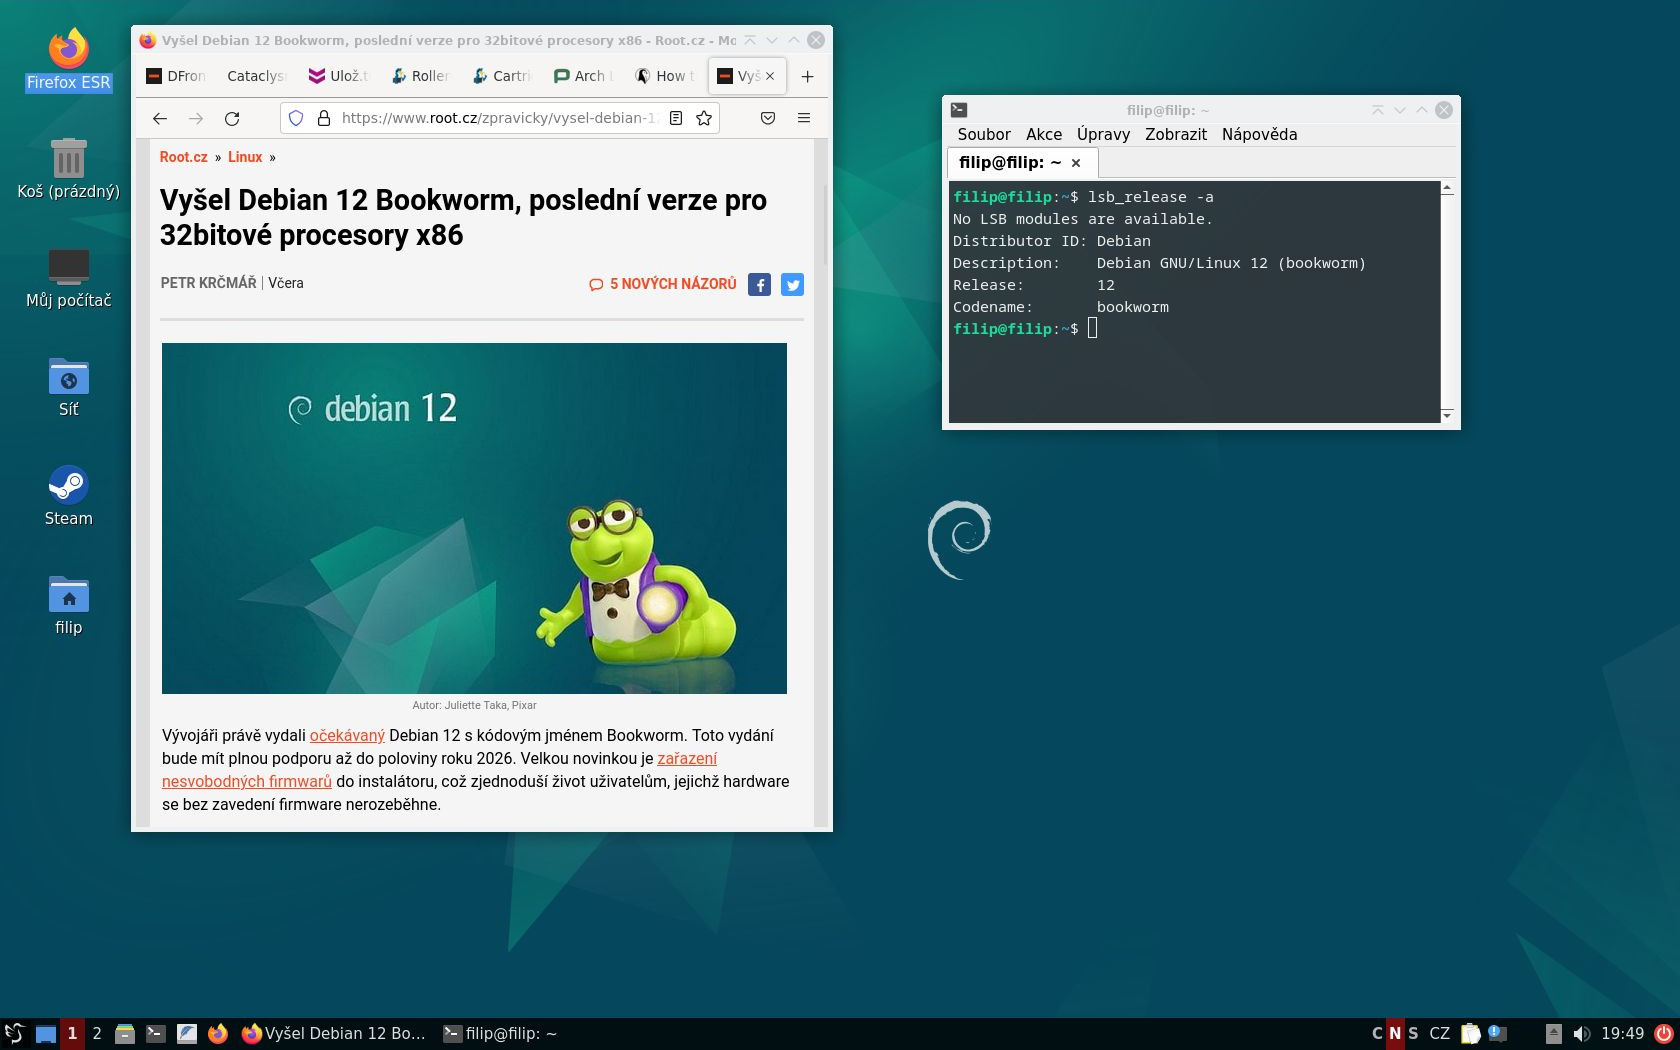The width and height of the screenshot is (1680, 1050).
Task: Follow the očekávaný link in the article
Action: 347,735
